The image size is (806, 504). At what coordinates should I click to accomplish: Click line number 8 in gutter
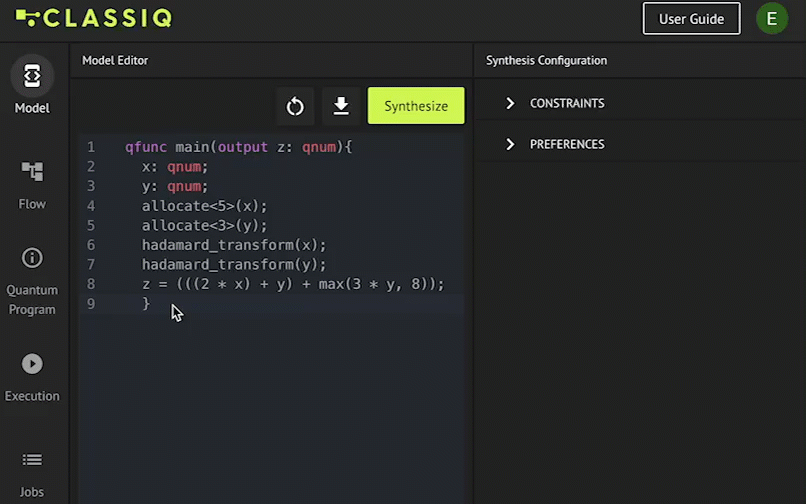pyautogui.click(x=91, y=284)
